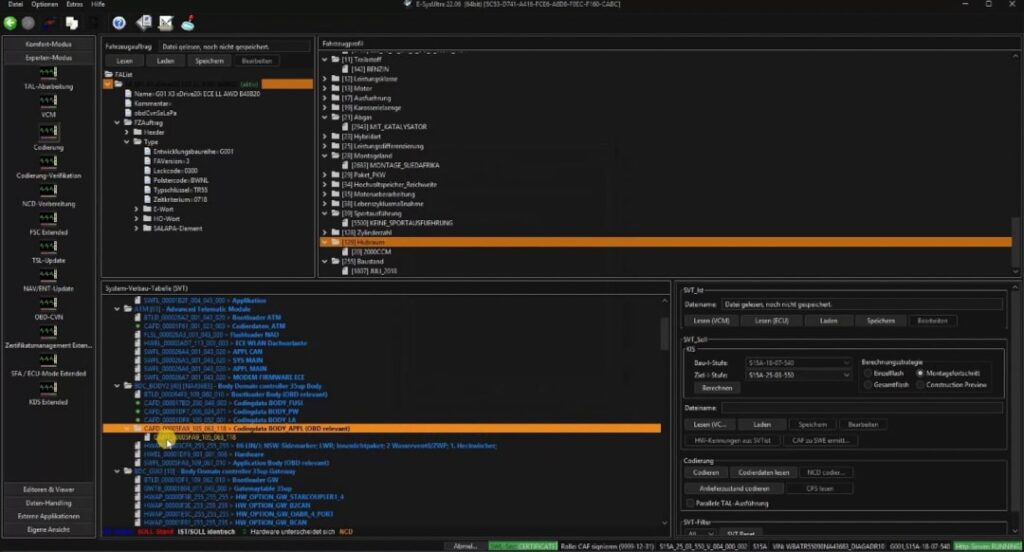Open the Codierung-Verifikation module icon

pyautogui.click(x=48, y=162)
